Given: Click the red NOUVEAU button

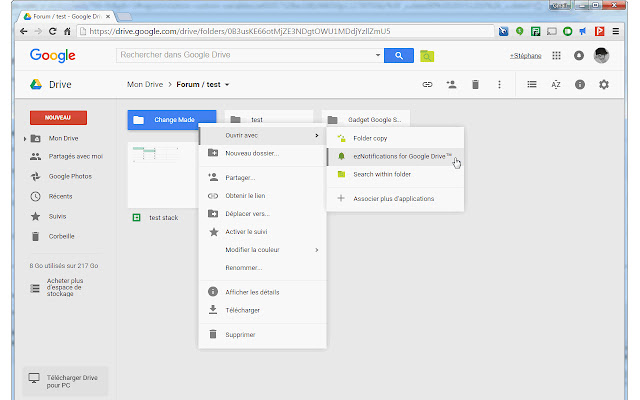Looking at the screenshot, I should point(58,118).
